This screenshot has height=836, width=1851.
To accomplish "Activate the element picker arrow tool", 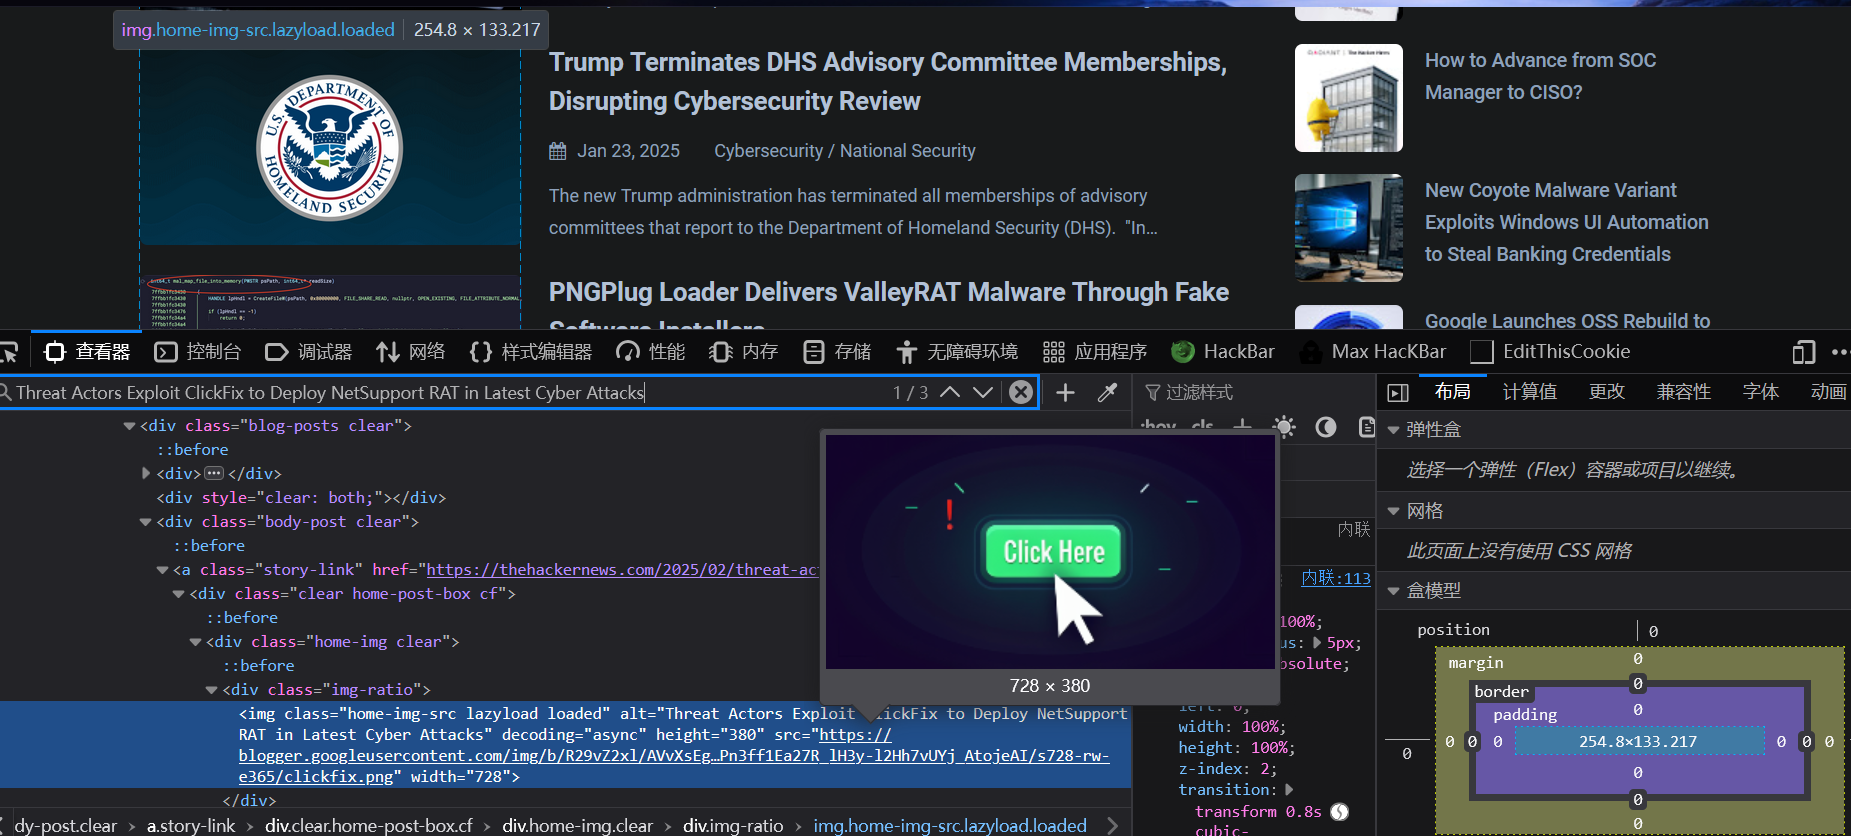I will [x=8, y=352].
